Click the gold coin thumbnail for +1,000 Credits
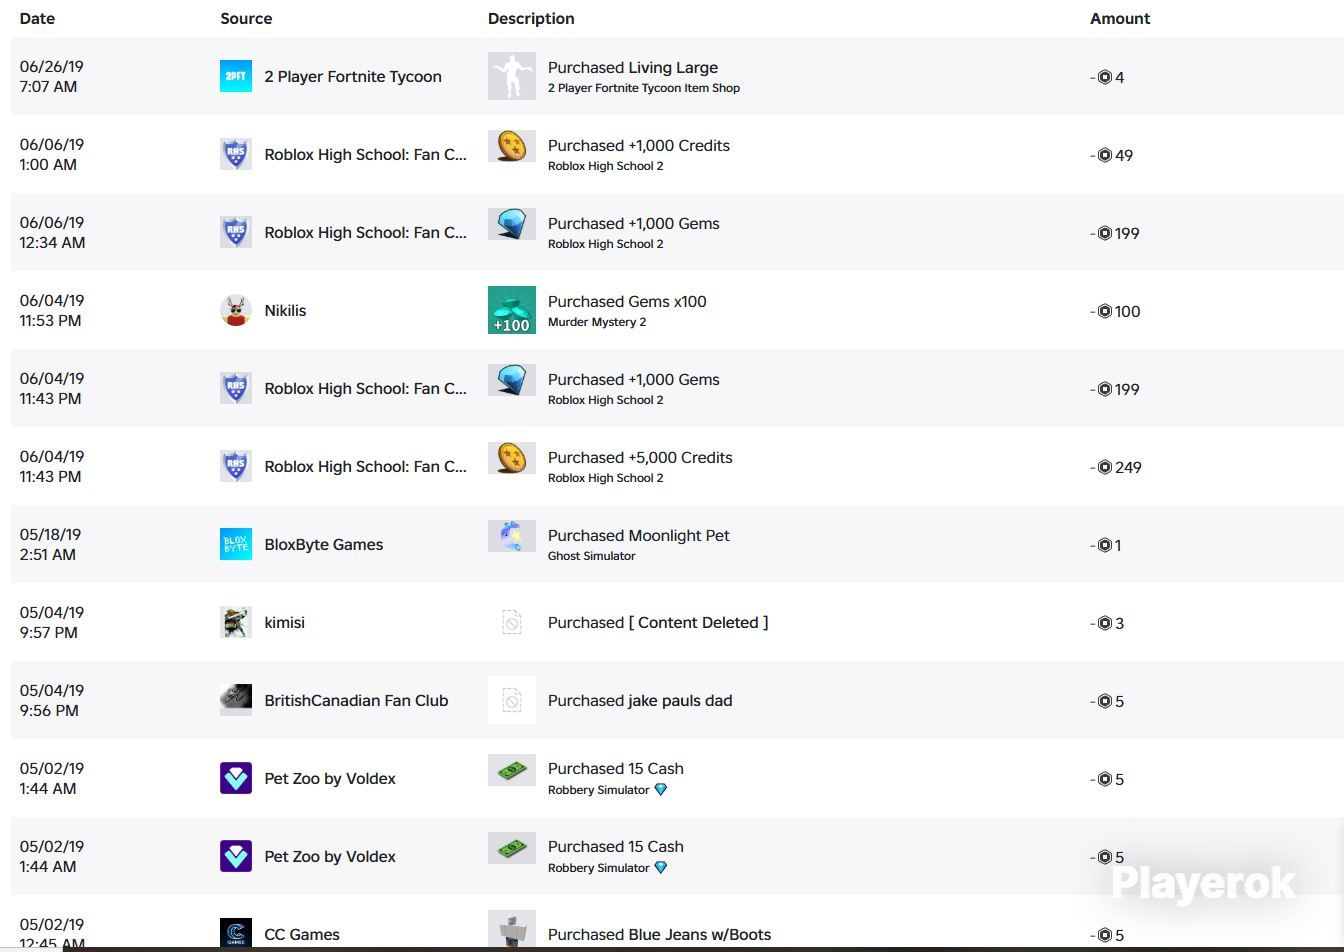Viewport: 1344px width, 952px height. coord(512,146)
